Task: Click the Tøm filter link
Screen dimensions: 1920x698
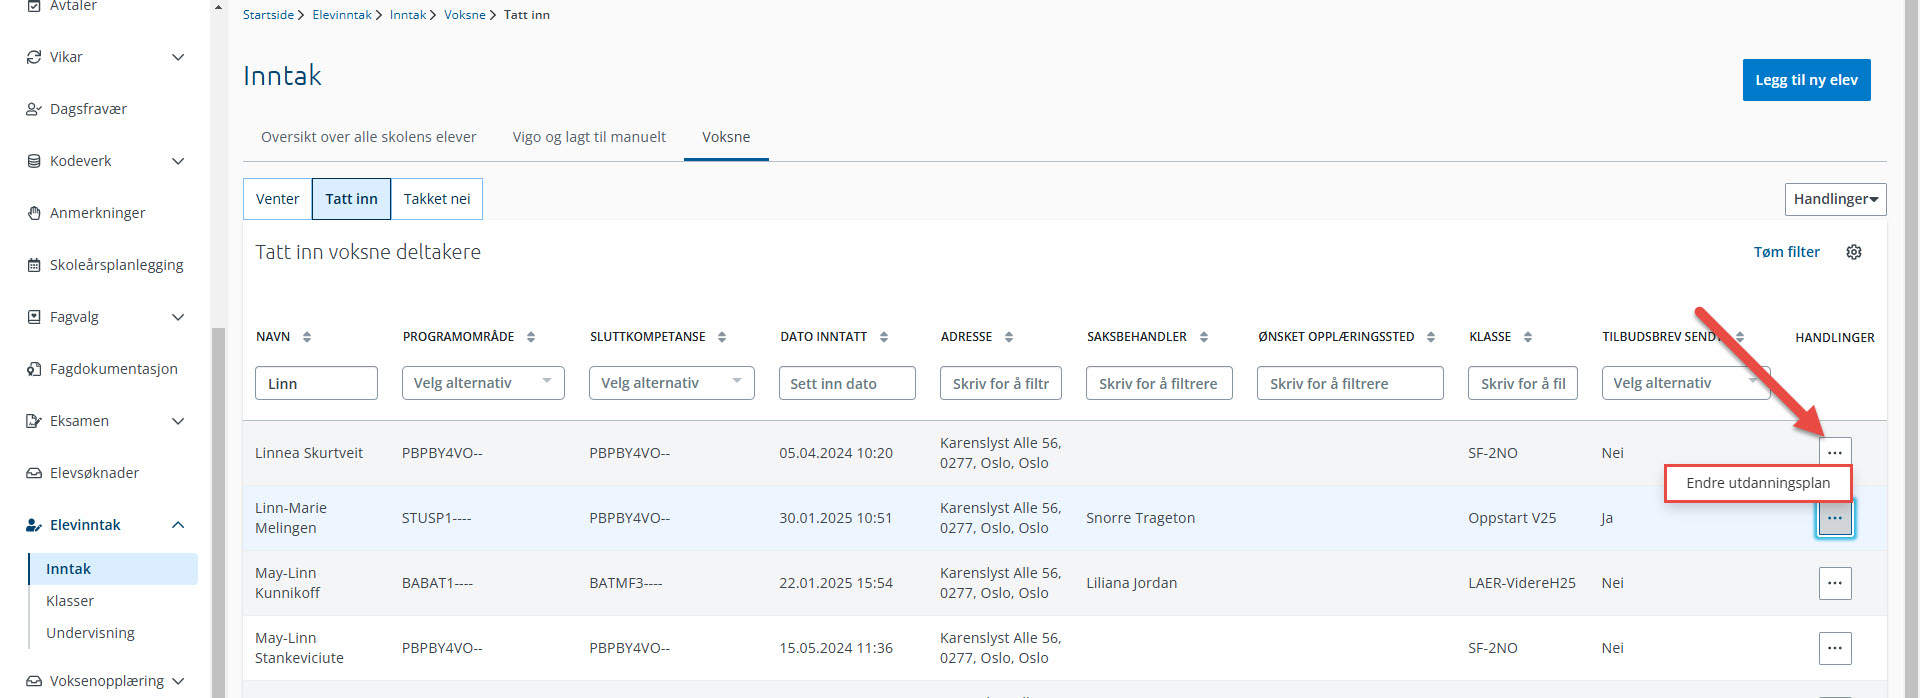Action: pyautogui.click(x=1786, y=252)
